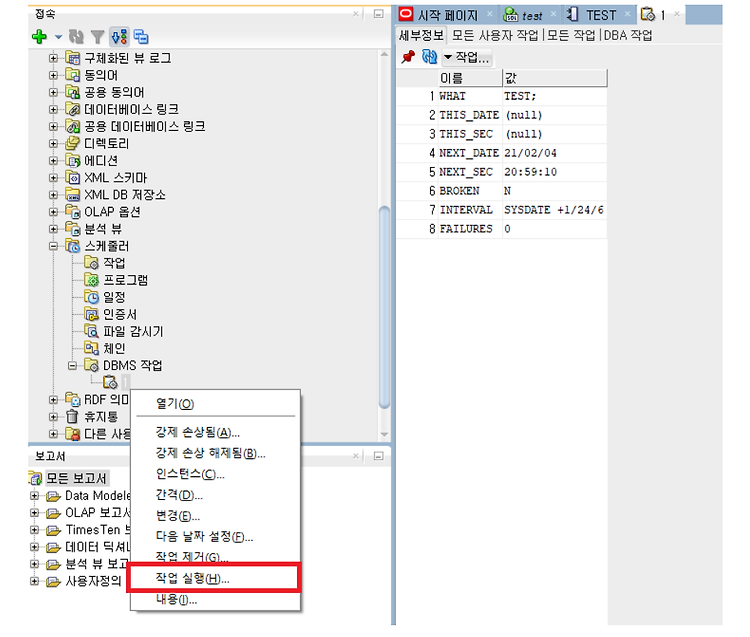Open the 모든 작업 subtab
Screen dimensions: 750x637
pos(571,35)
